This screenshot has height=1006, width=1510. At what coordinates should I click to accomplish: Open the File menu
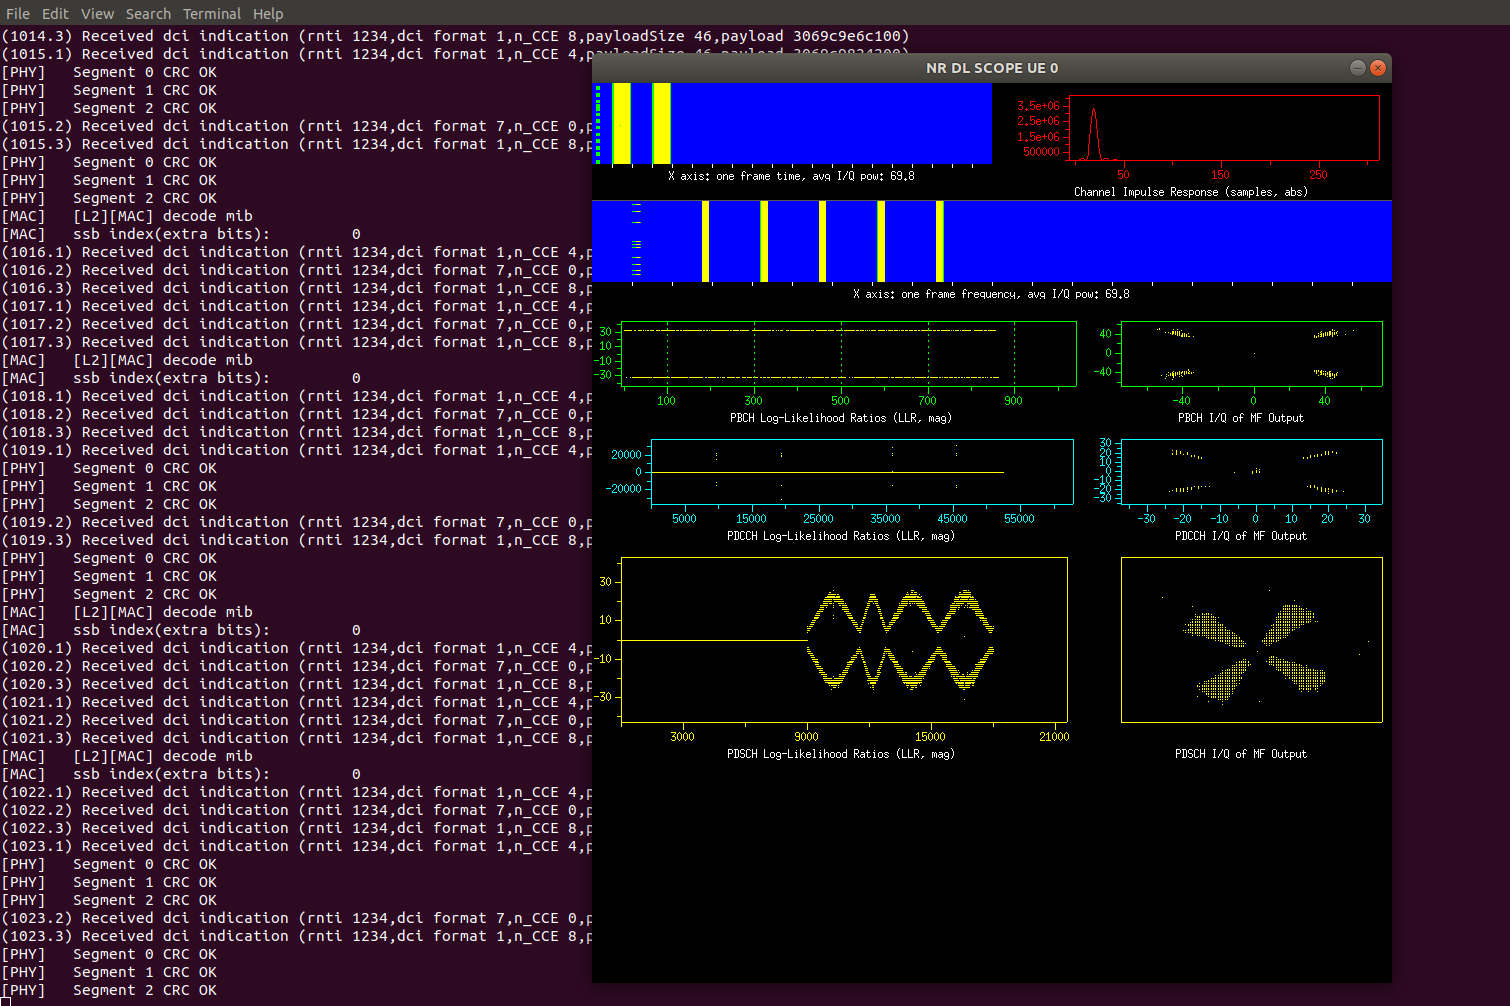(x=18, y=14)
